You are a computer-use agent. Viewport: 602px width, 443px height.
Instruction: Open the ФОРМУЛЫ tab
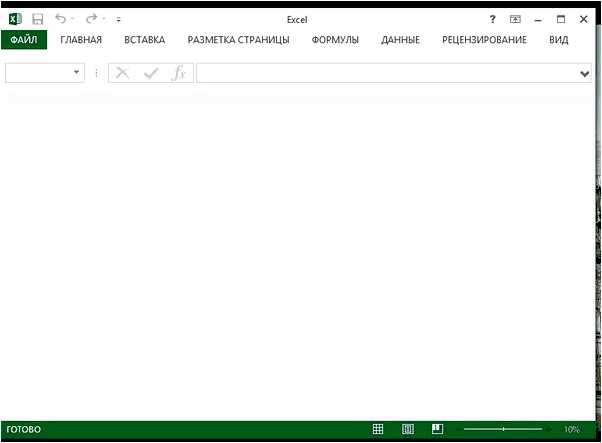click(335, 40)
